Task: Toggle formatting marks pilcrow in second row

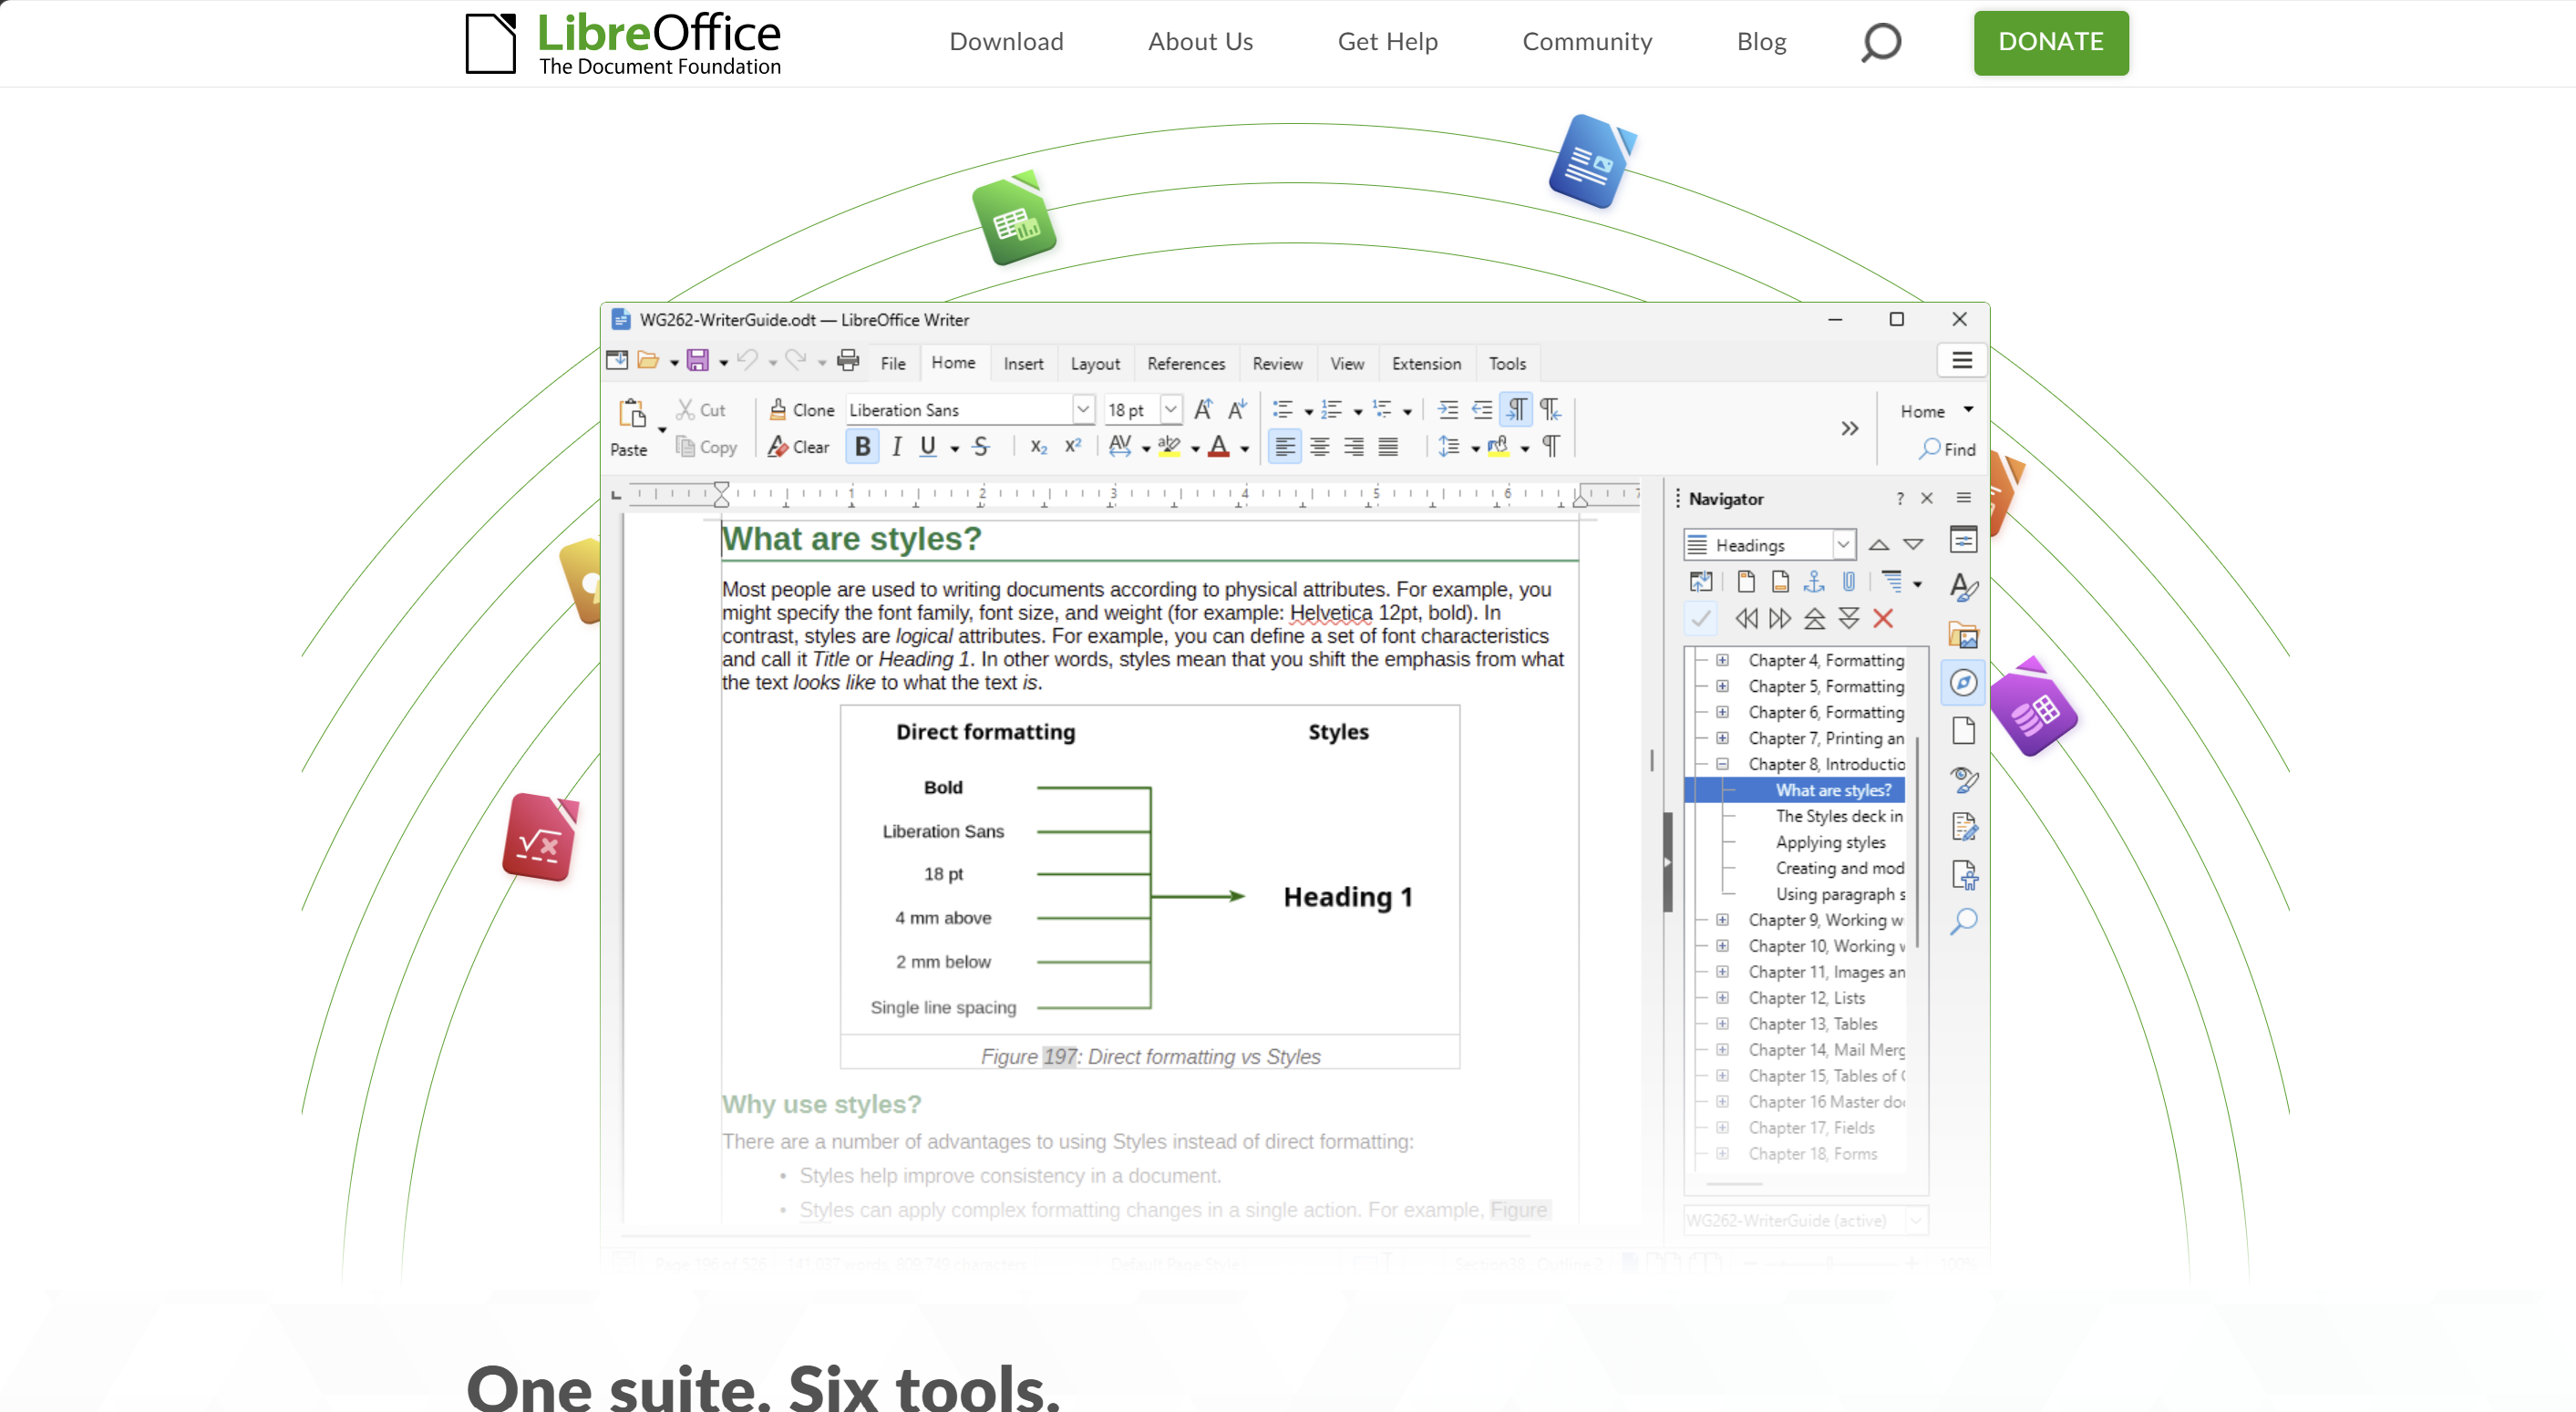Action: click(1551, 447)
